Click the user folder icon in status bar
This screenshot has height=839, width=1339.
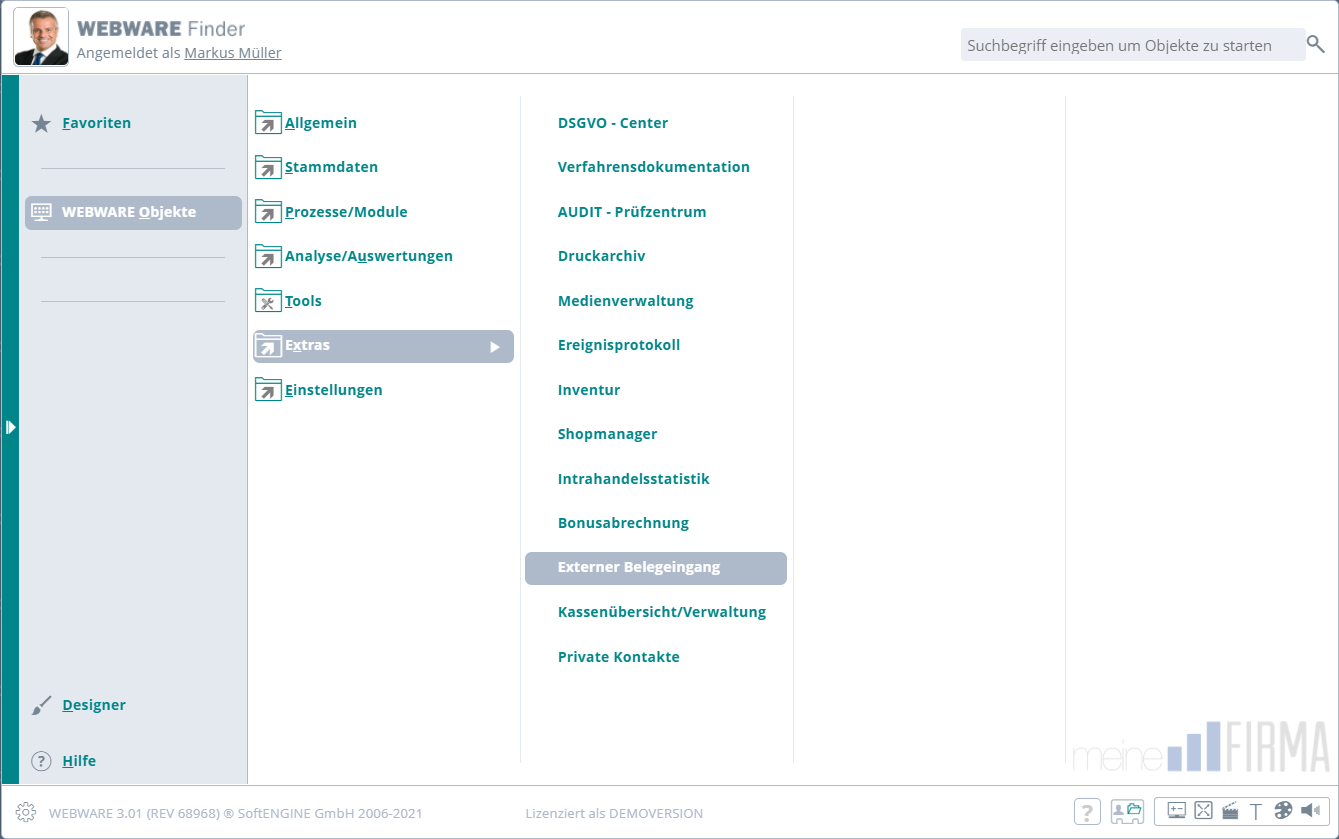tap(1127, 811)
